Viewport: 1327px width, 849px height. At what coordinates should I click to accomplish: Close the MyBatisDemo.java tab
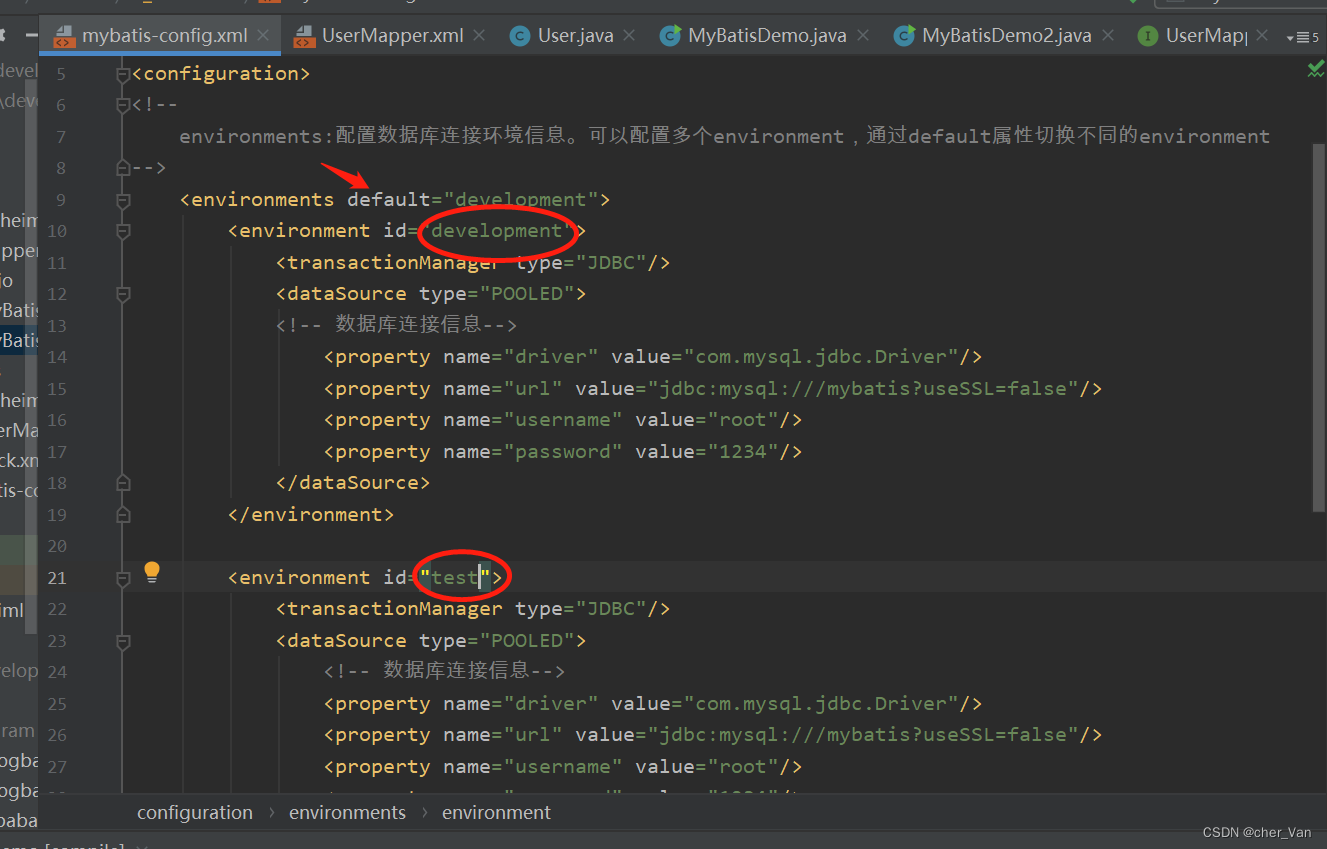[863, 36]
